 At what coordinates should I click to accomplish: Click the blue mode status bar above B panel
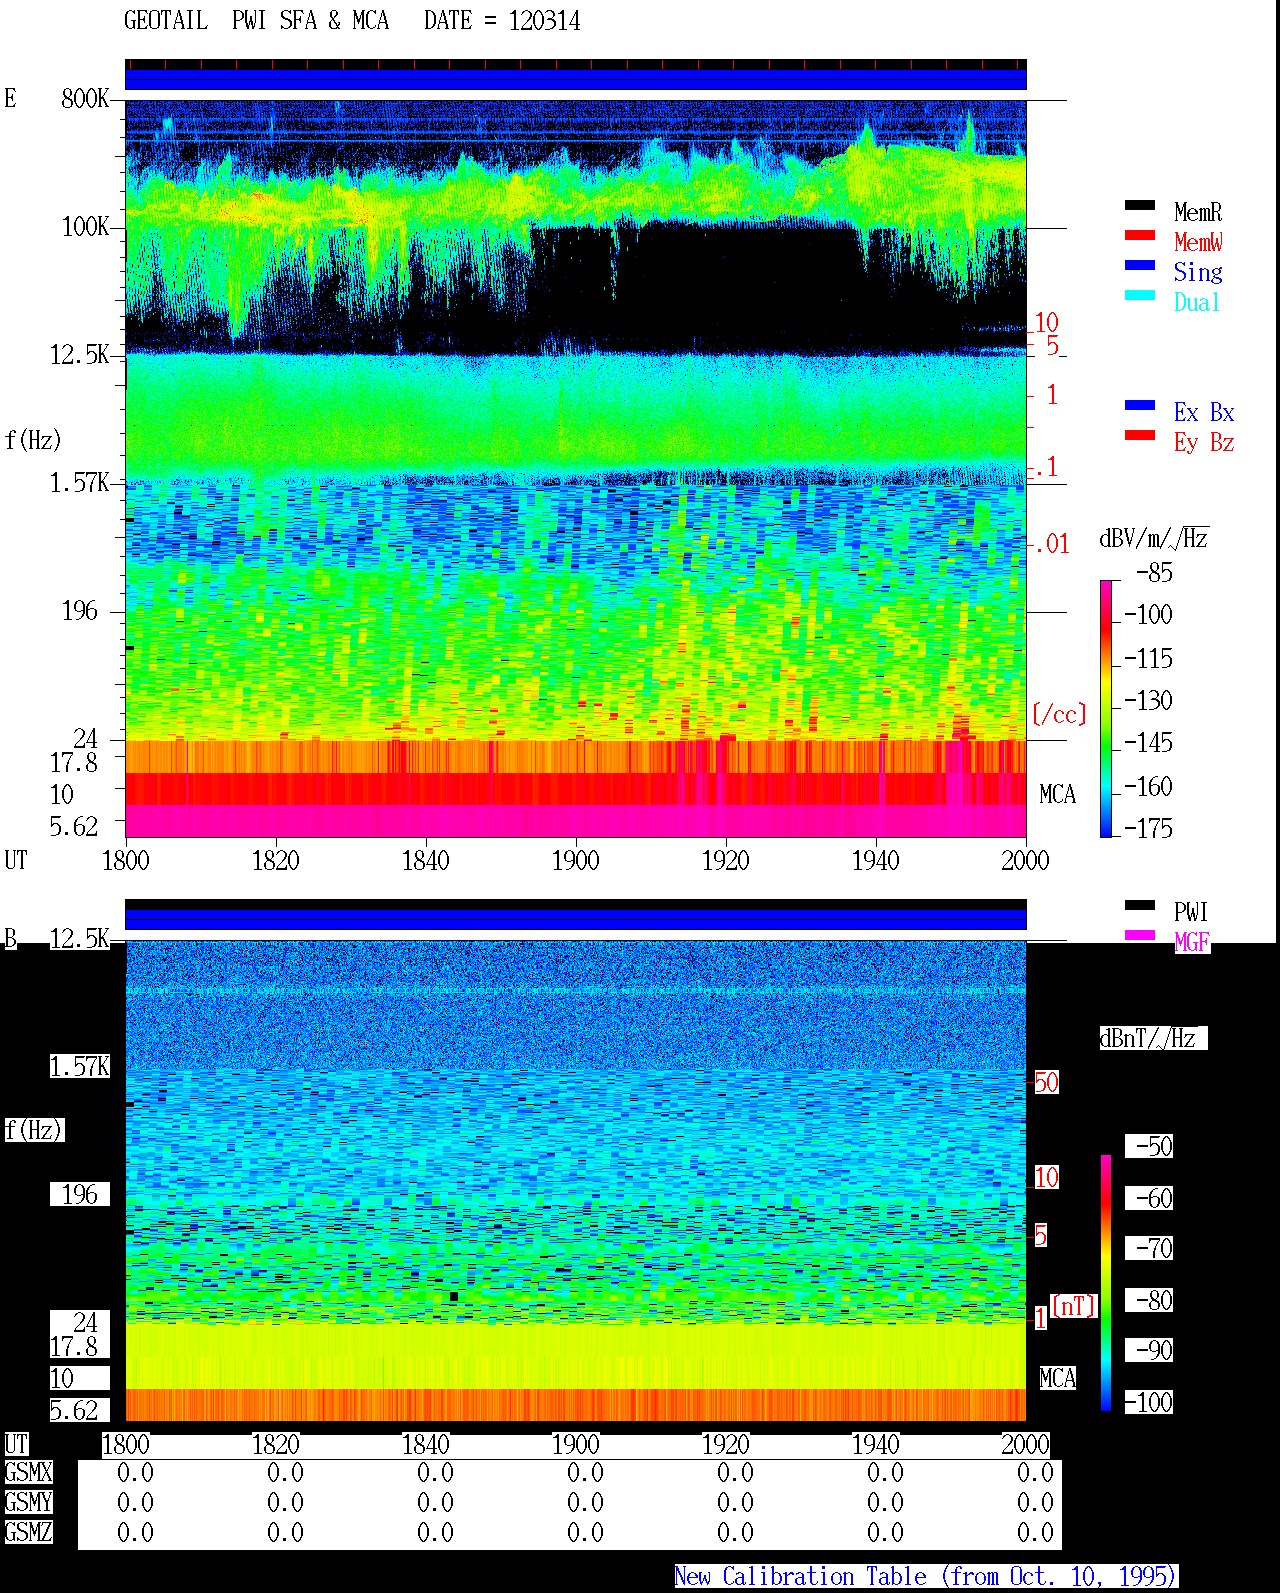point(576,918)
